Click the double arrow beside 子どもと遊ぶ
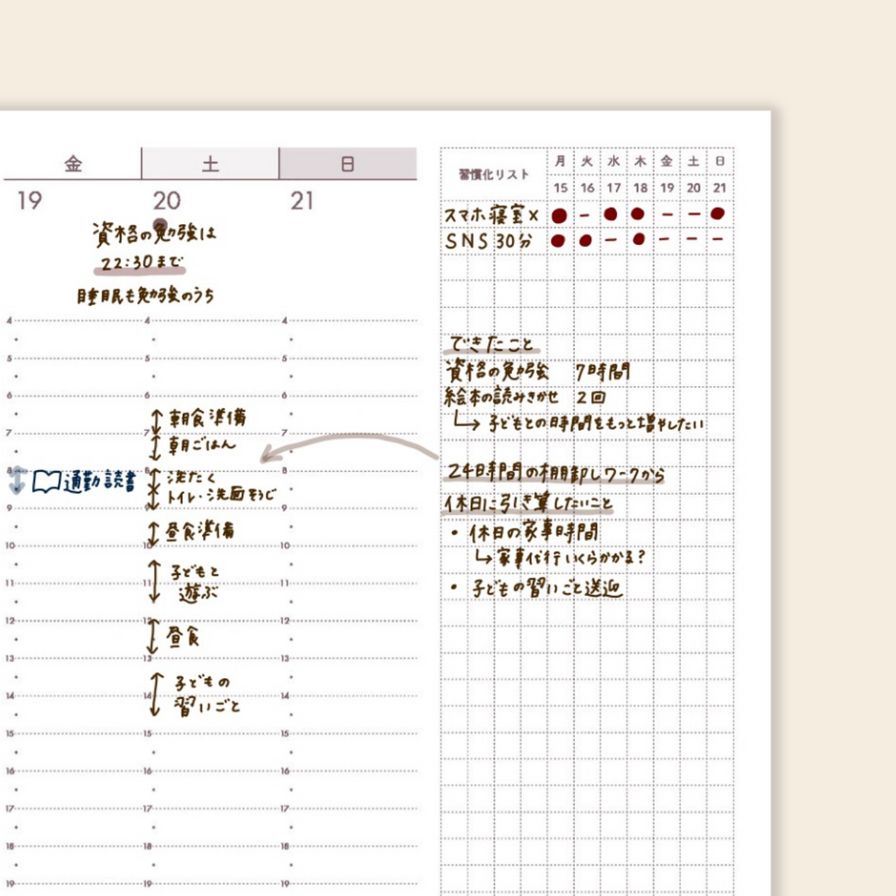 point(154,580)
